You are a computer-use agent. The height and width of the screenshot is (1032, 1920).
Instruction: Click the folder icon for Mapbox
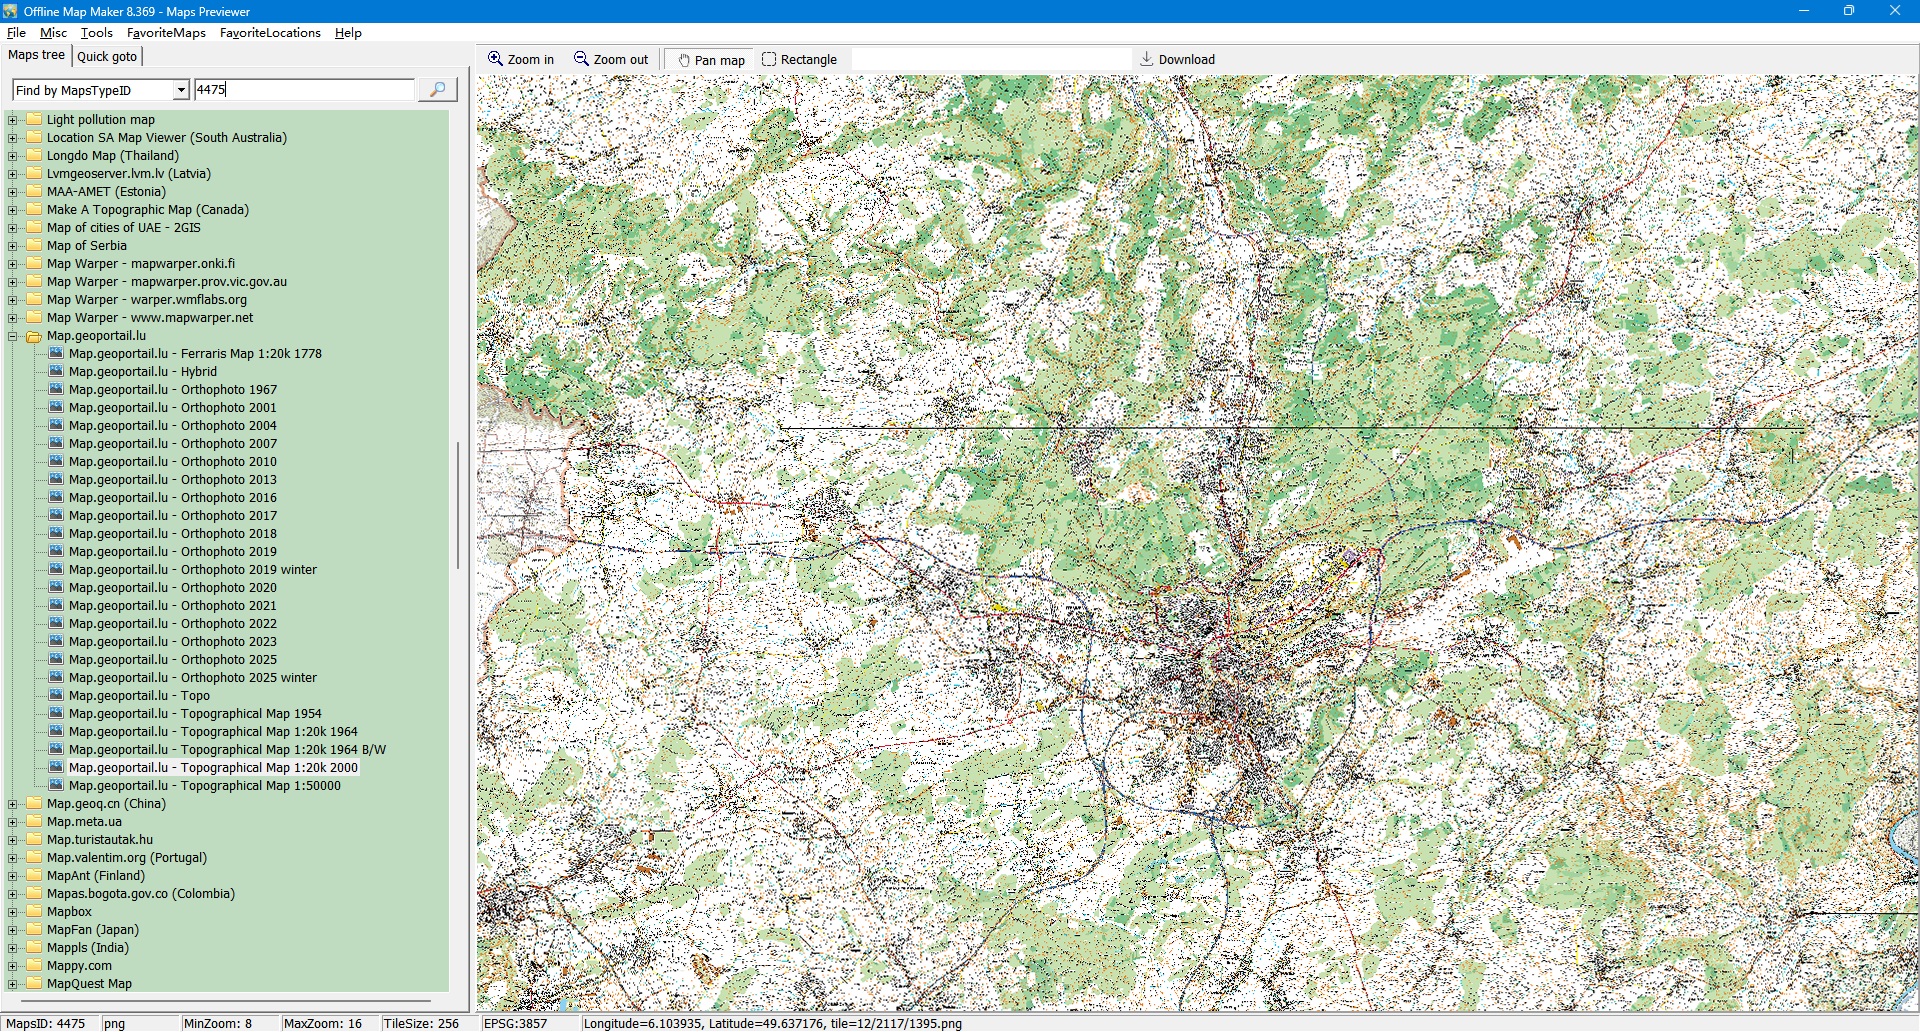pyautogui.click(x=34, y=912)
